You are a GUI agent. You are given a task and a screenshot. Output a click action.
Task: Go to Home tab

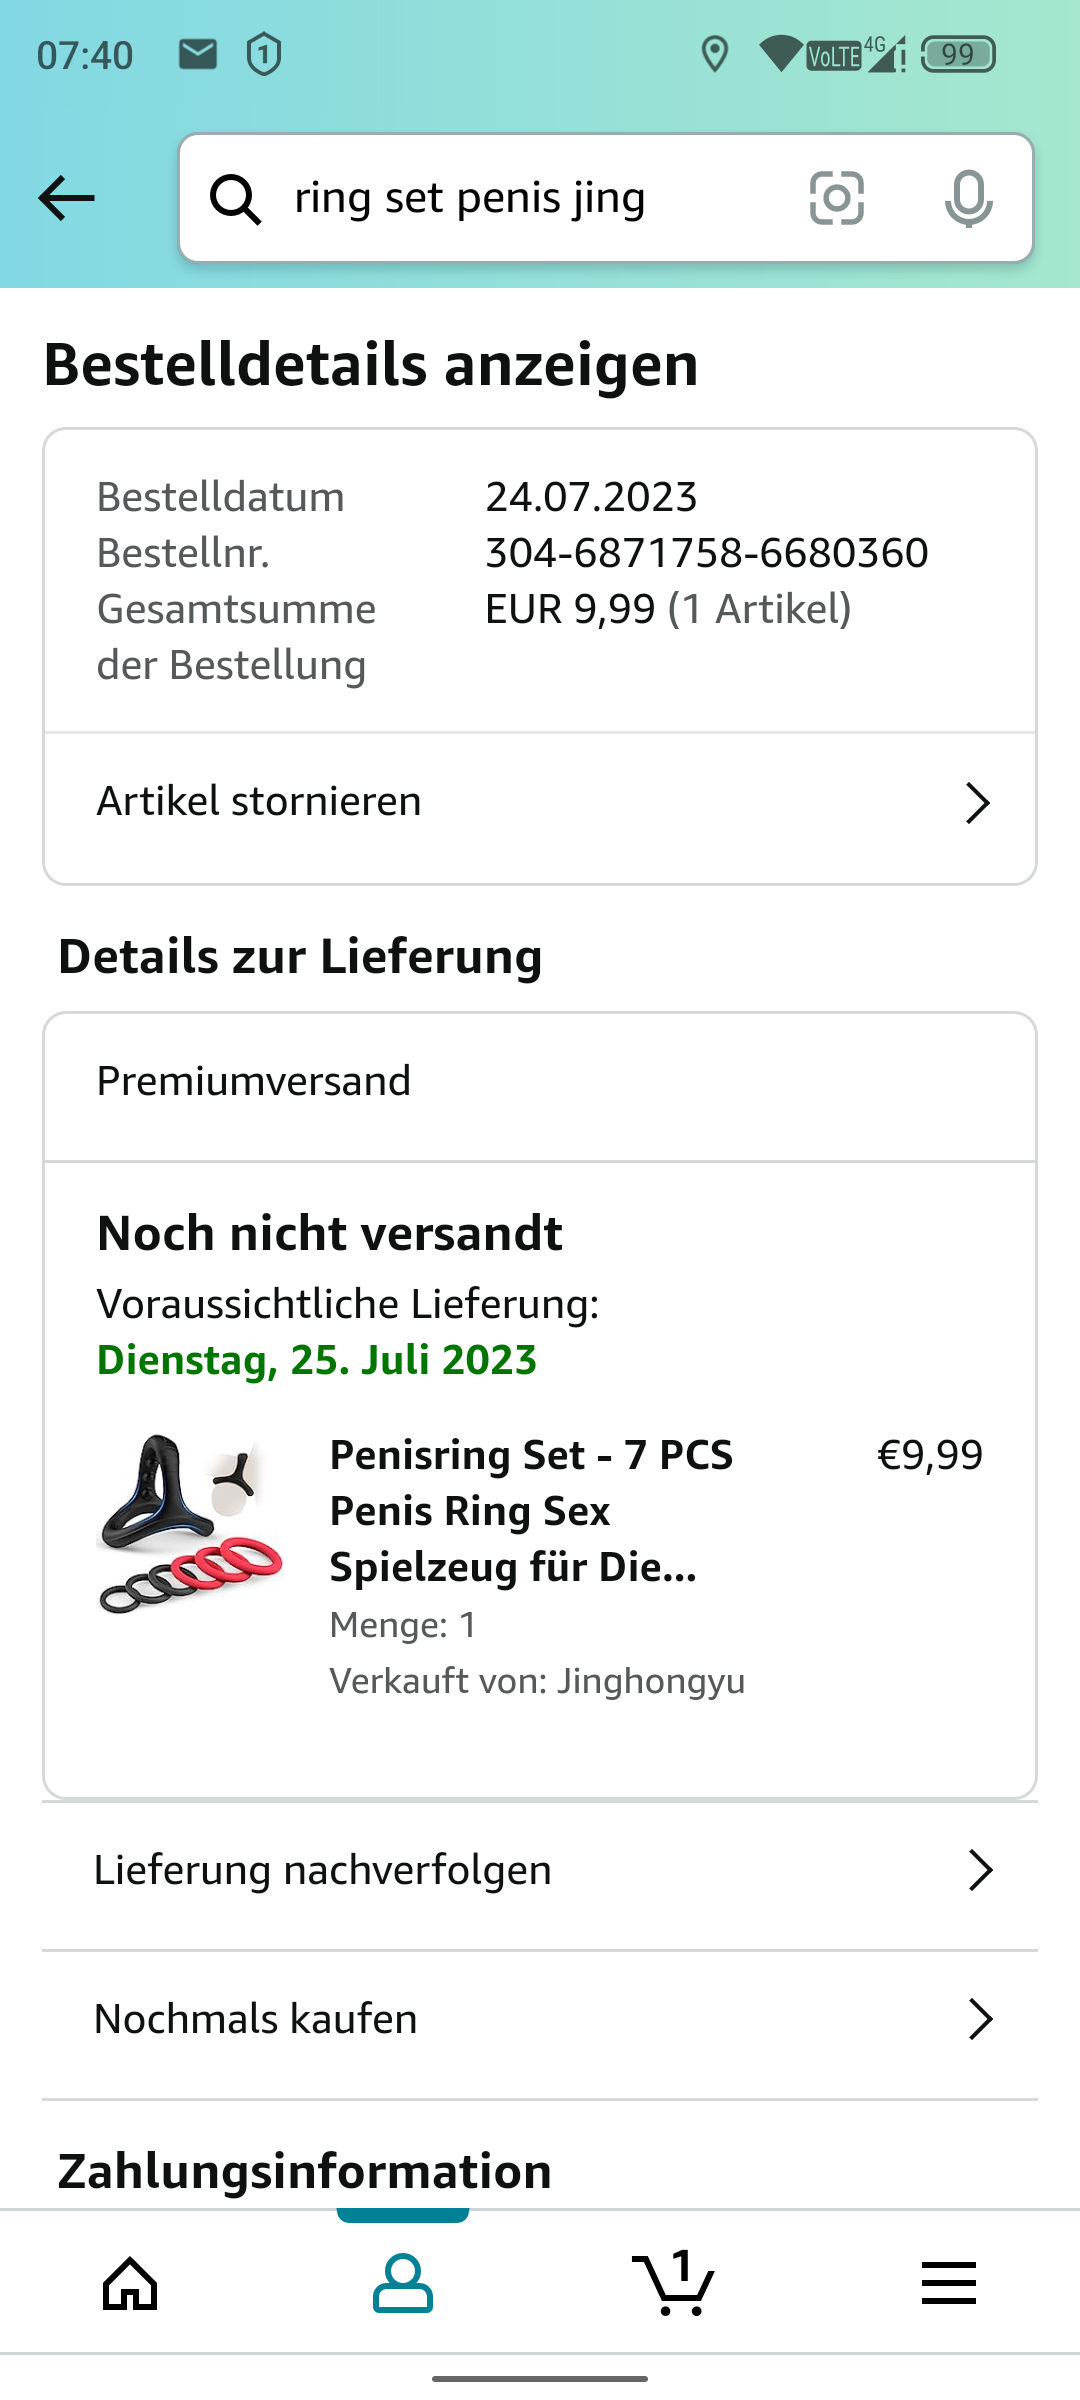click(131, 2284)
